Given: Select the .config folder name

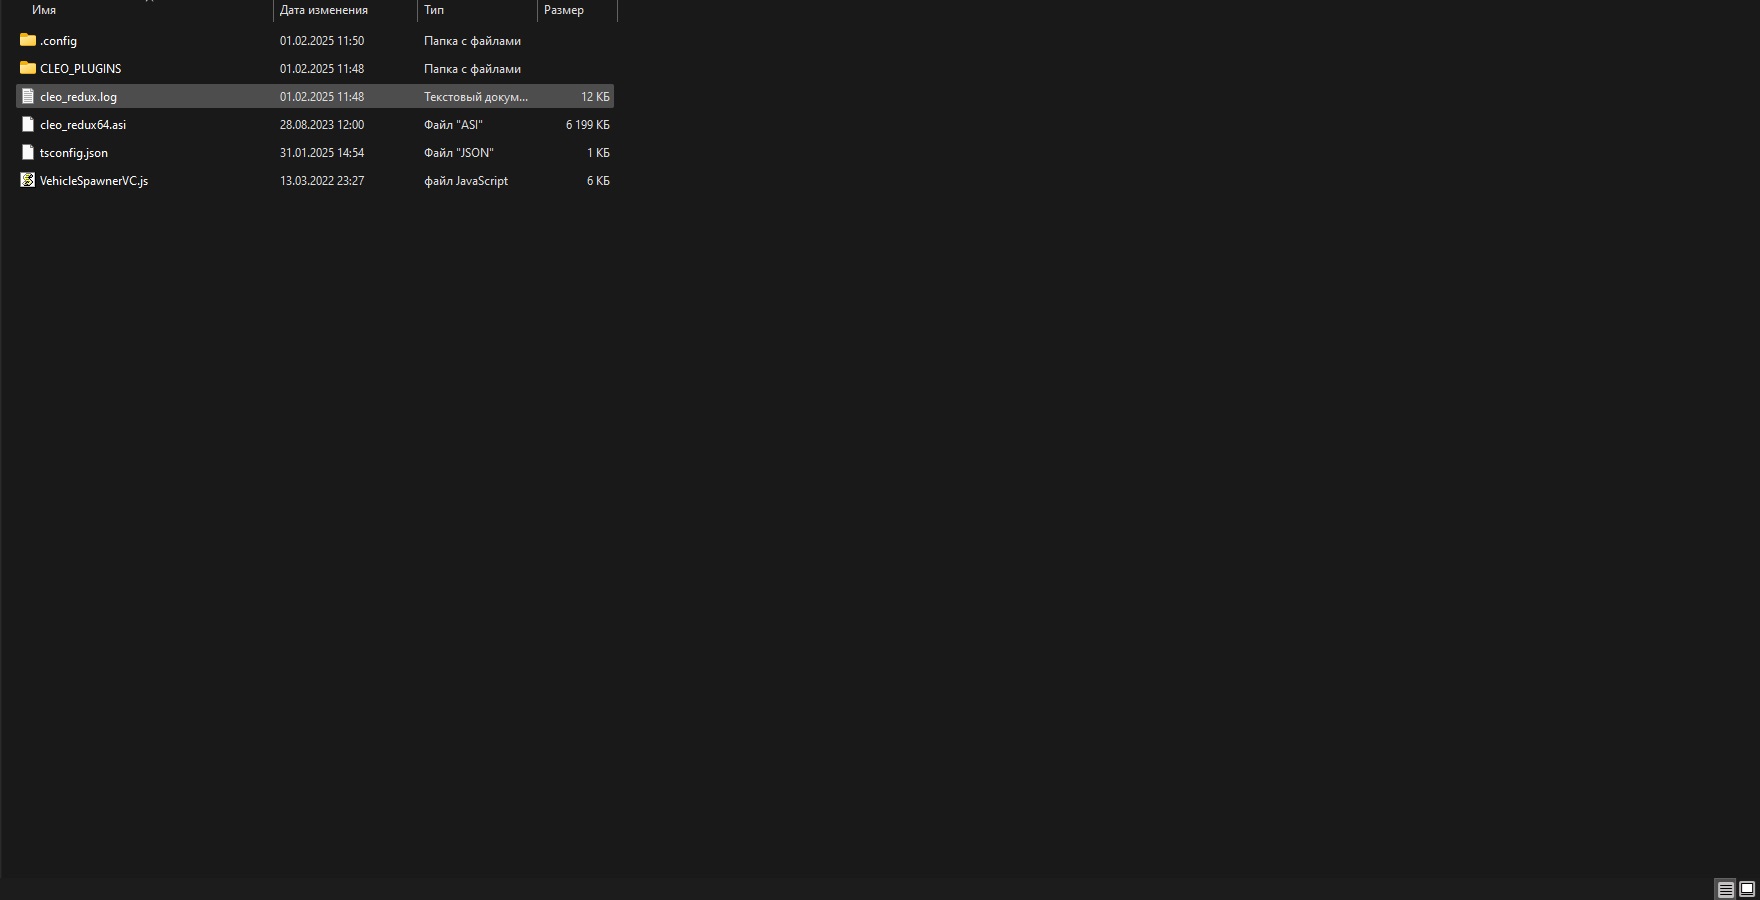Looking at the screenshot, I should pos(58,41).
